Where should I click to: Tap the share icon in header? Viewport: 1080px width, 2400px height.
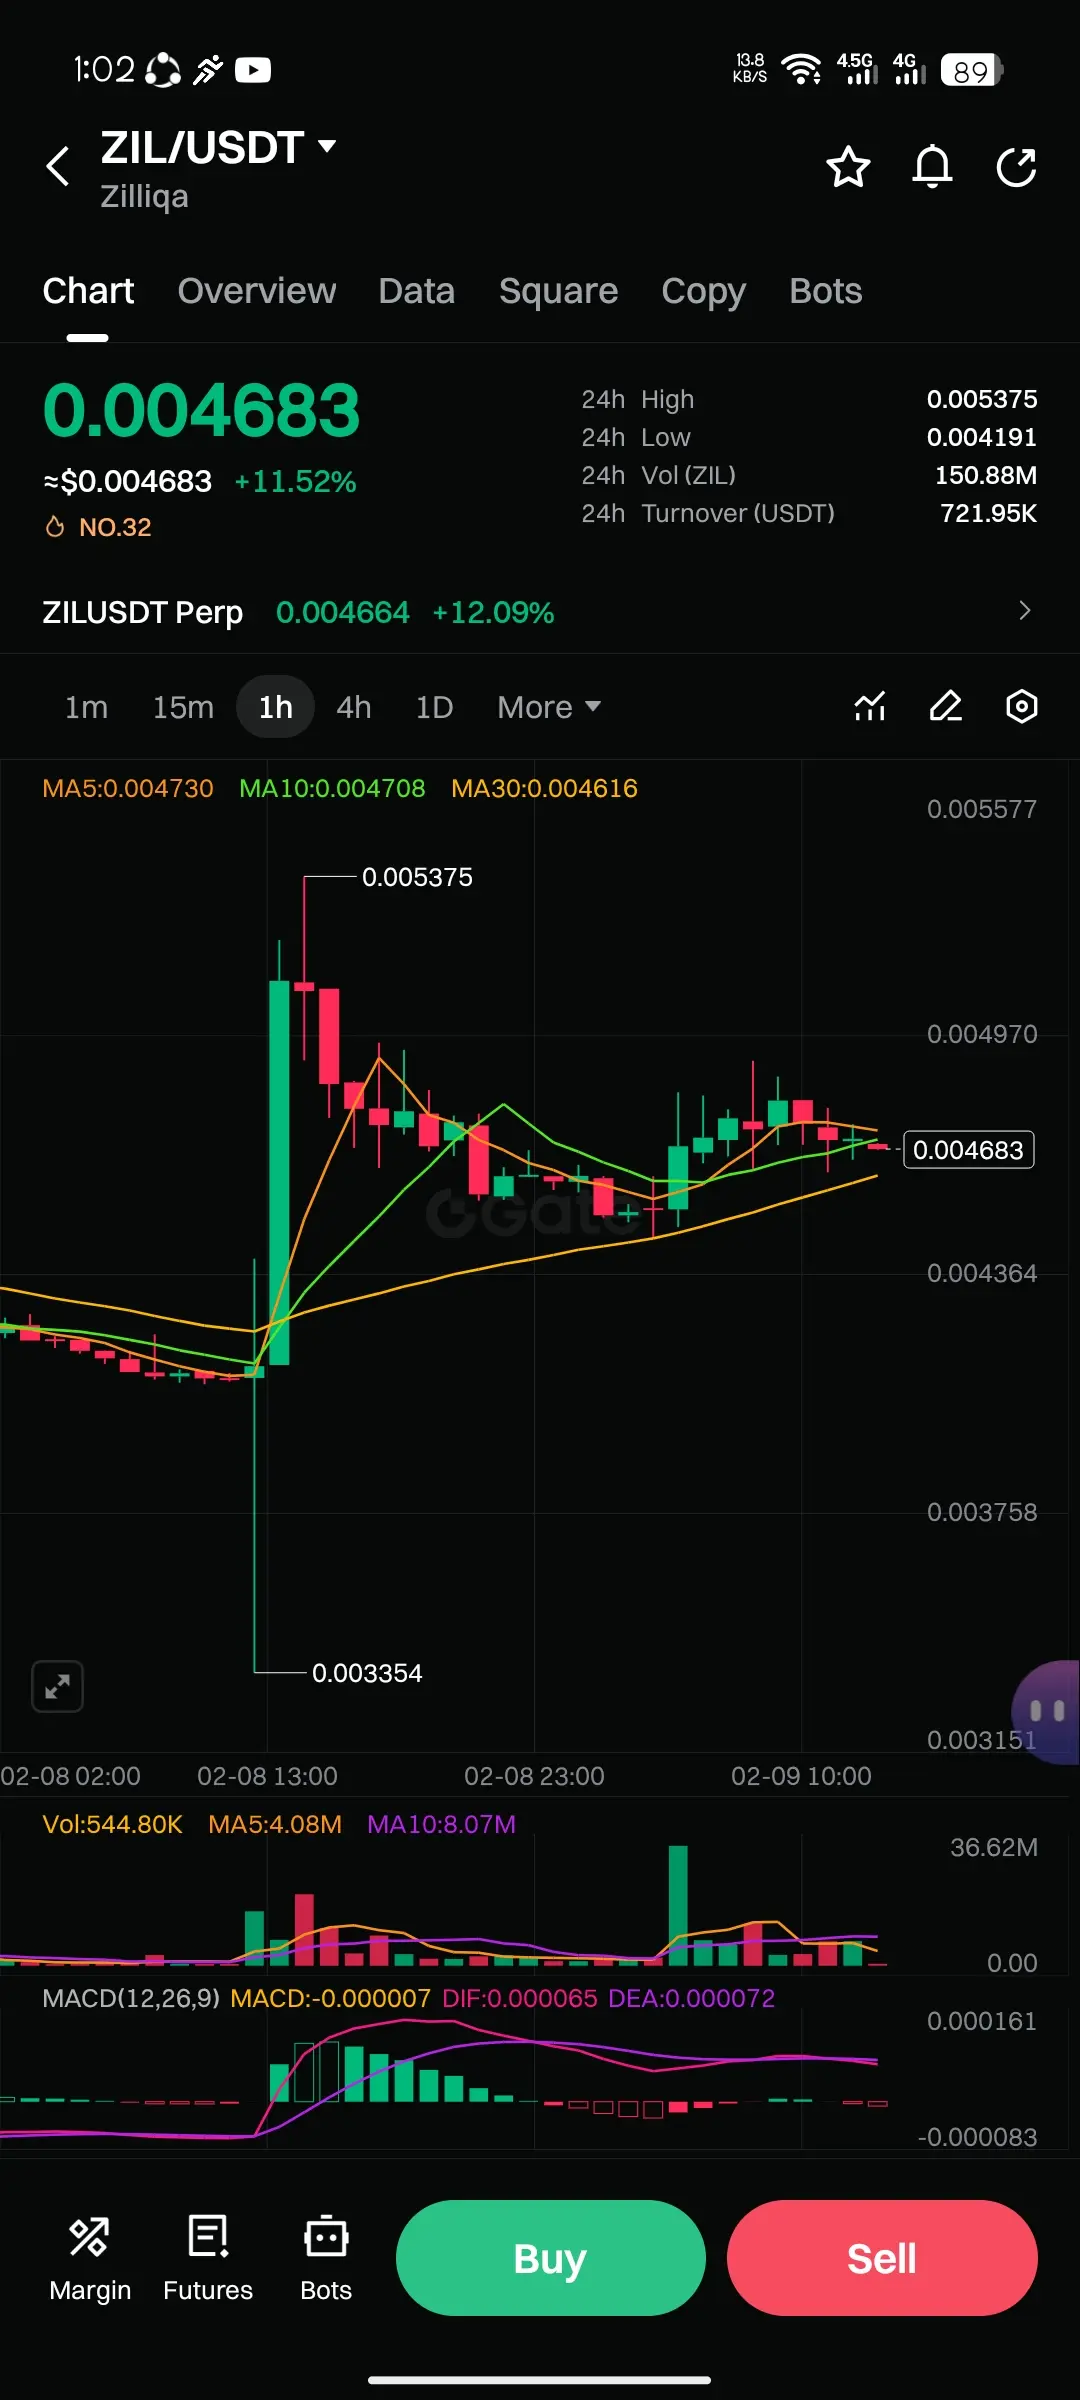(1016, 167)
